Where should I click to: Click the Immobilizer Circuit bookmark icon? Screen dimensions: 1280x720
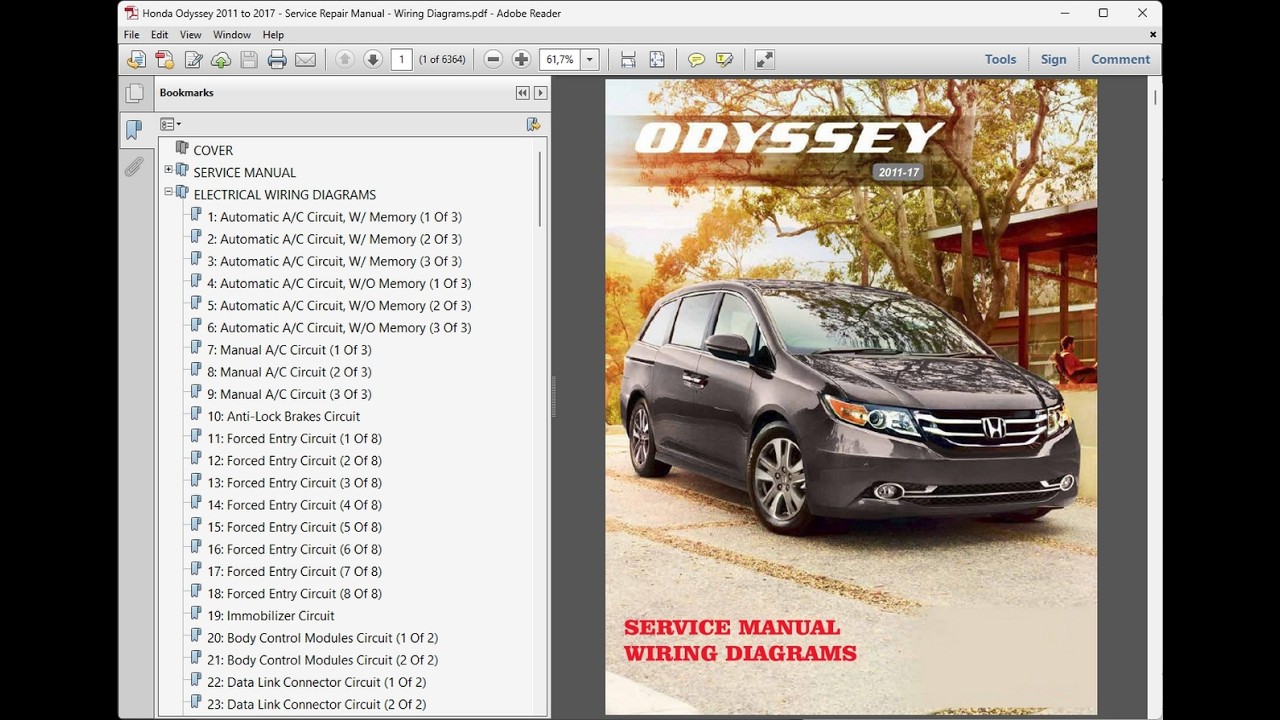pyautogui.click(x=196, y=614)
